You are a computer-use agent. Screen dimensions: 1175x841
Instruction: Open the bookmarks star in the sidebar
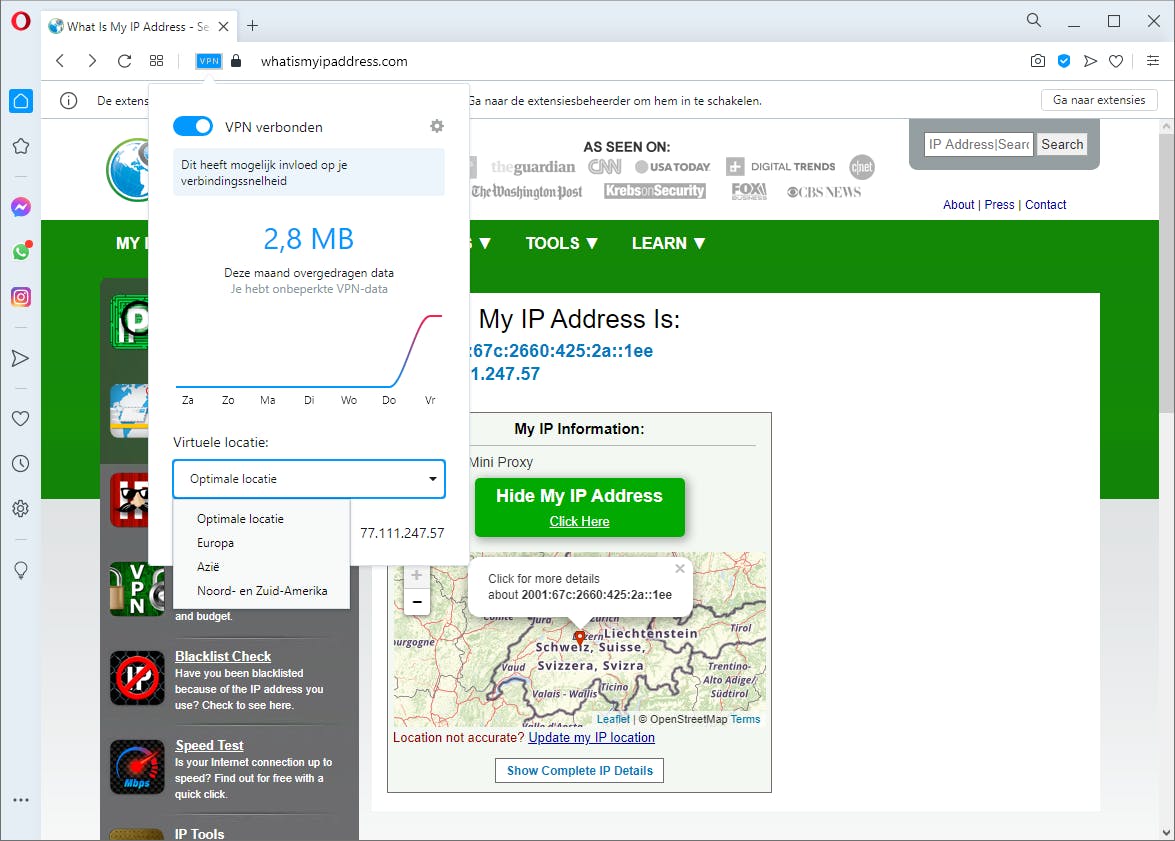21,146
